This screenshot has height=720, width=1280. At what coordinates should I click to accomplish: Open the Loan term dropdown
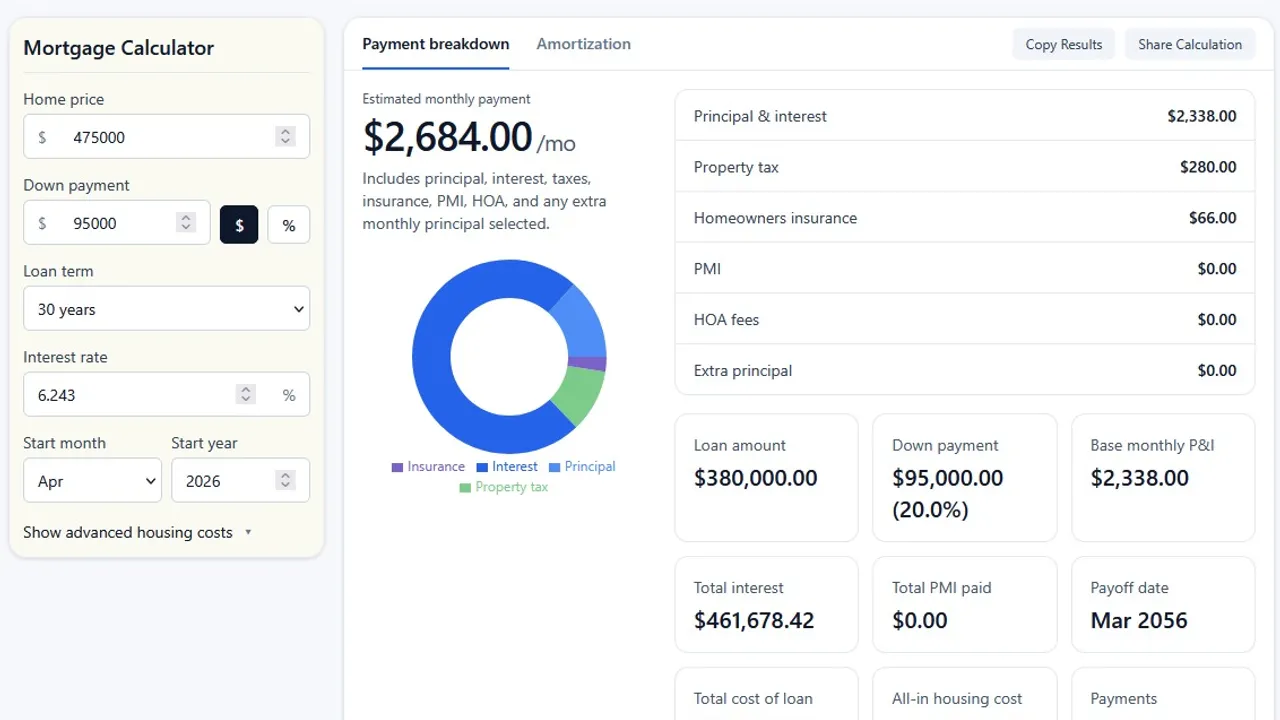pyautogui.click(x=166, y=309)
